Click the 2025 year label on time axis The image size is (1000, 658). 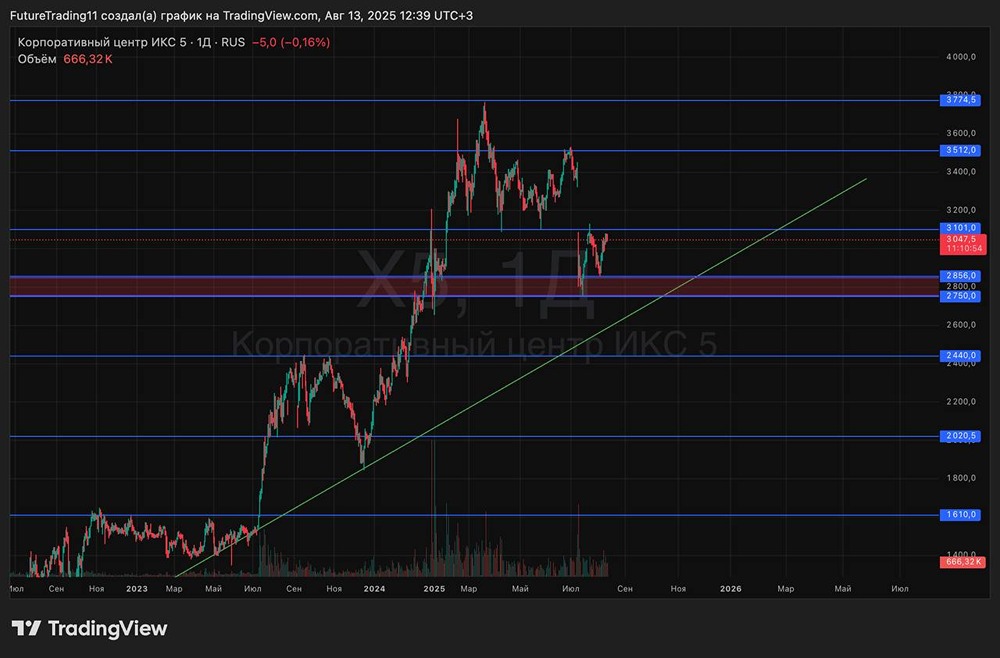pyautogui.click(x=434, y=589)
